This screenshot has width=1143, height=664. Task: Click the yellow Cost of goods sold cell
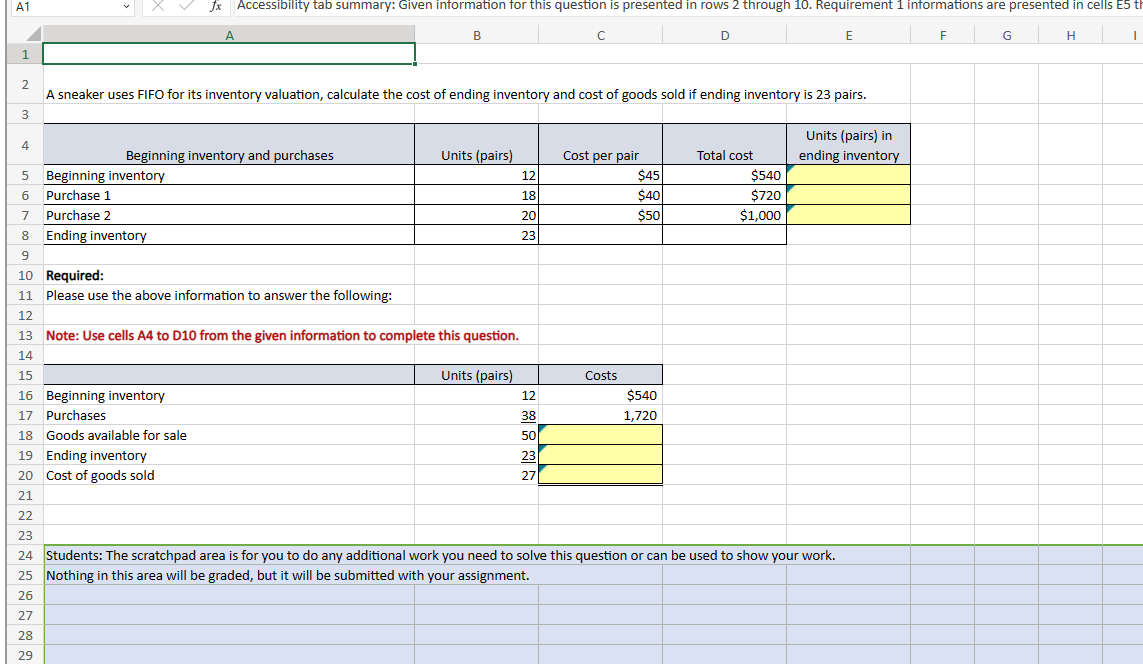point(600,475)
